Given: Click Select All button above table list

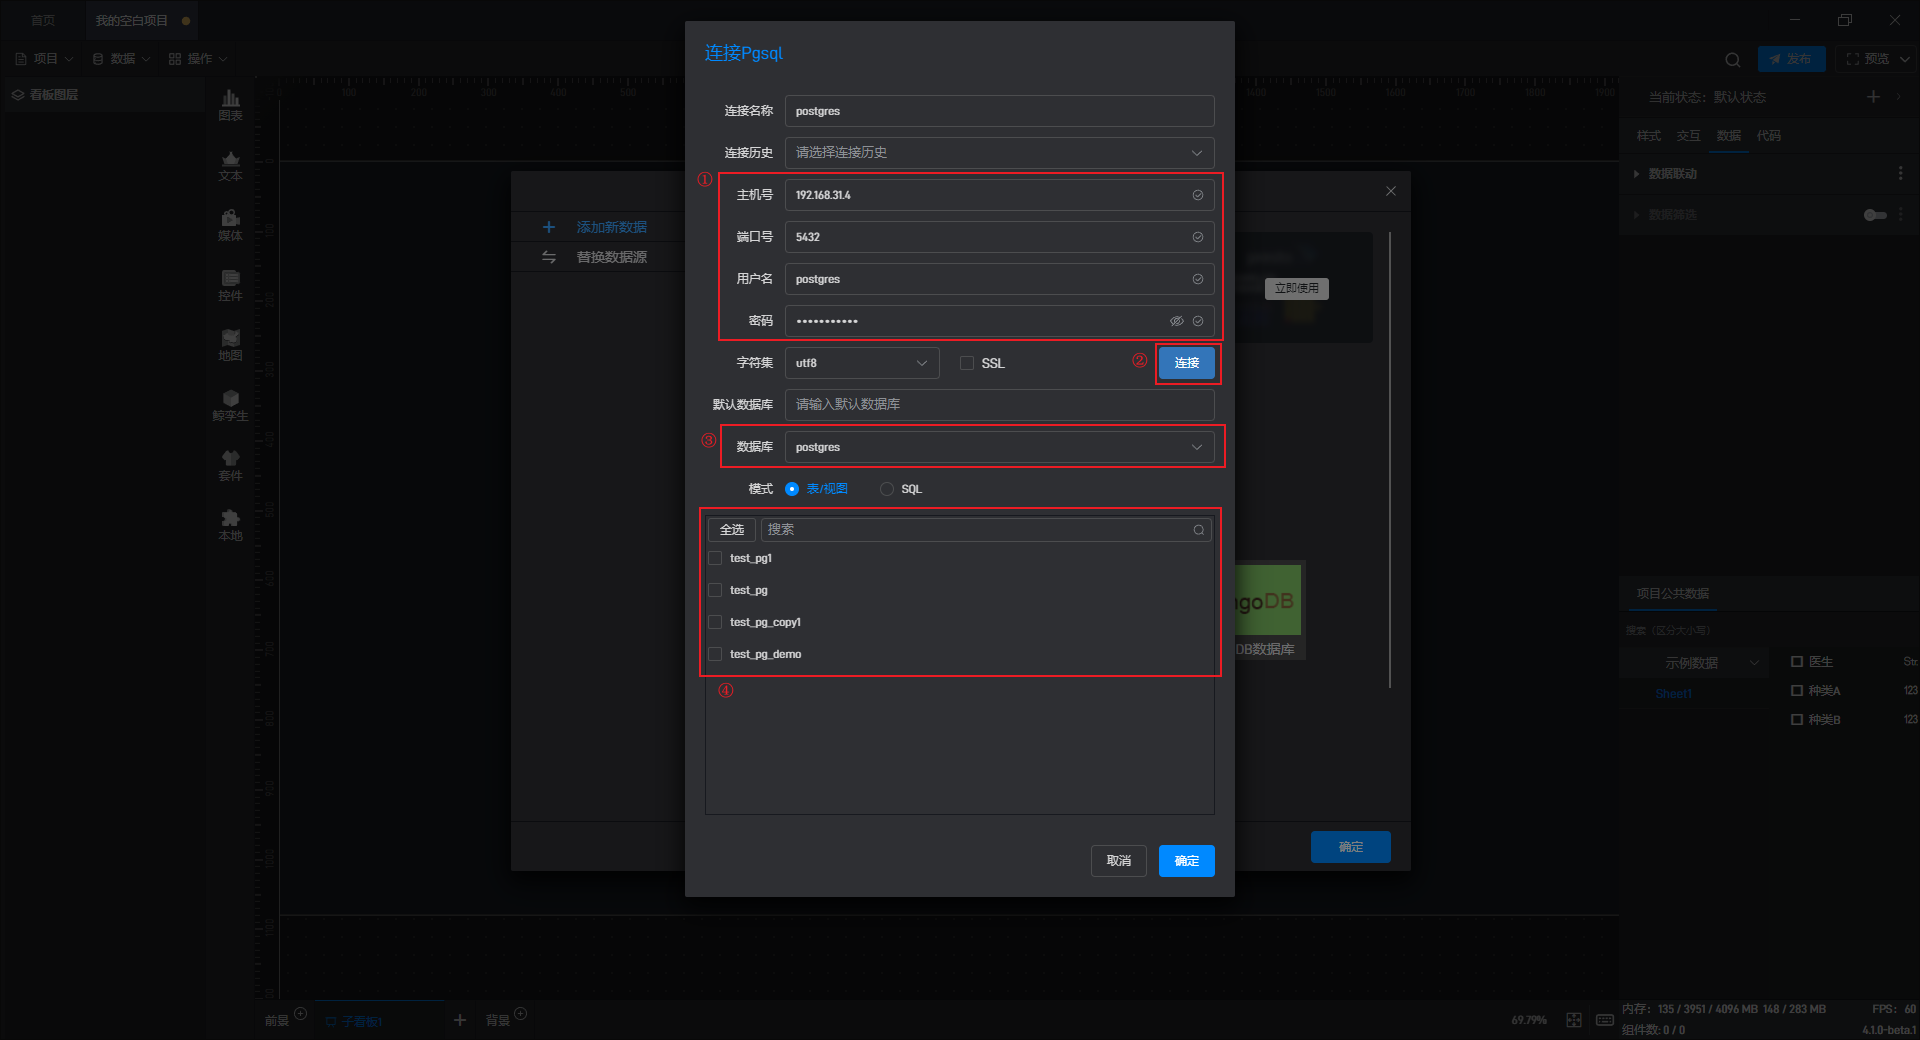Looking at the screenshot, I should (732, 530).
